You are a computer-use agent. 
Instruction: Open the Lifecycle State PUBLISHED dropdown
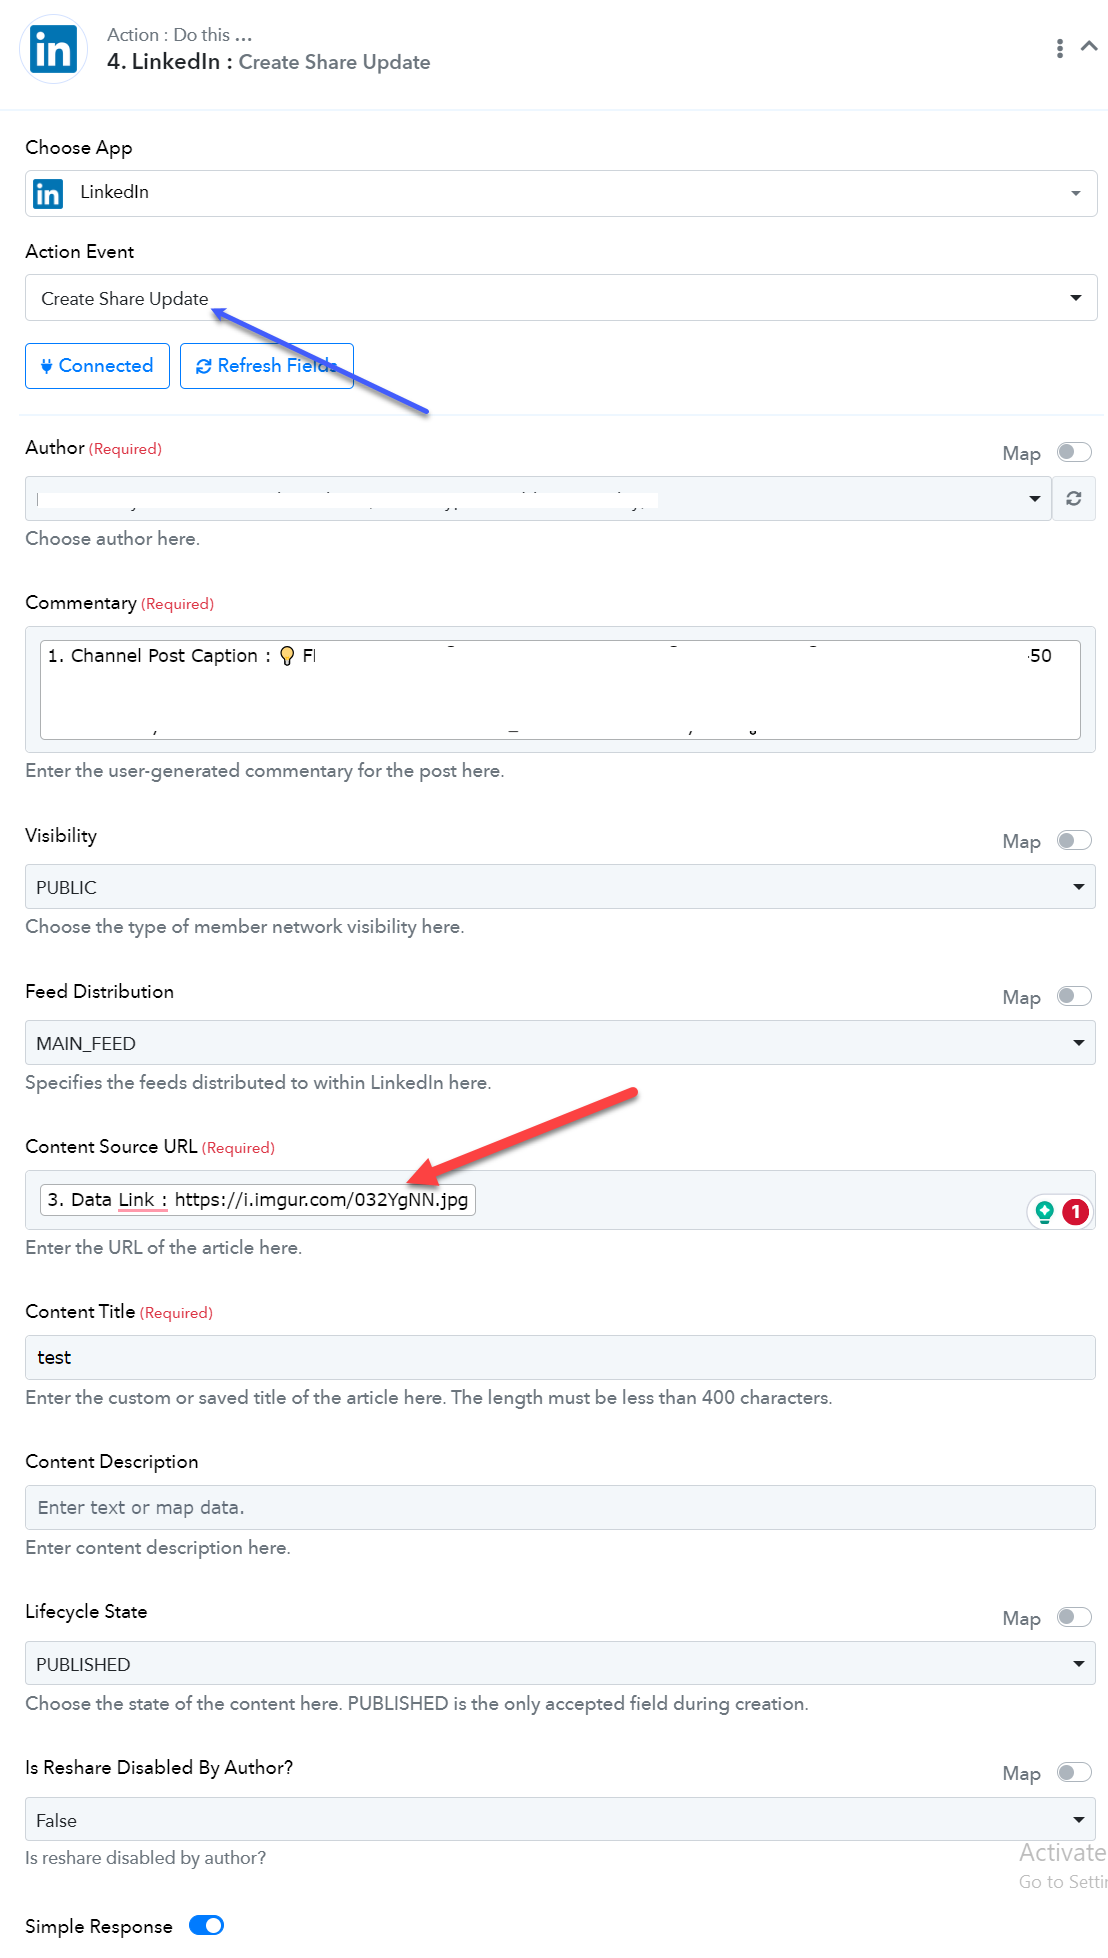pos(560,1663)
